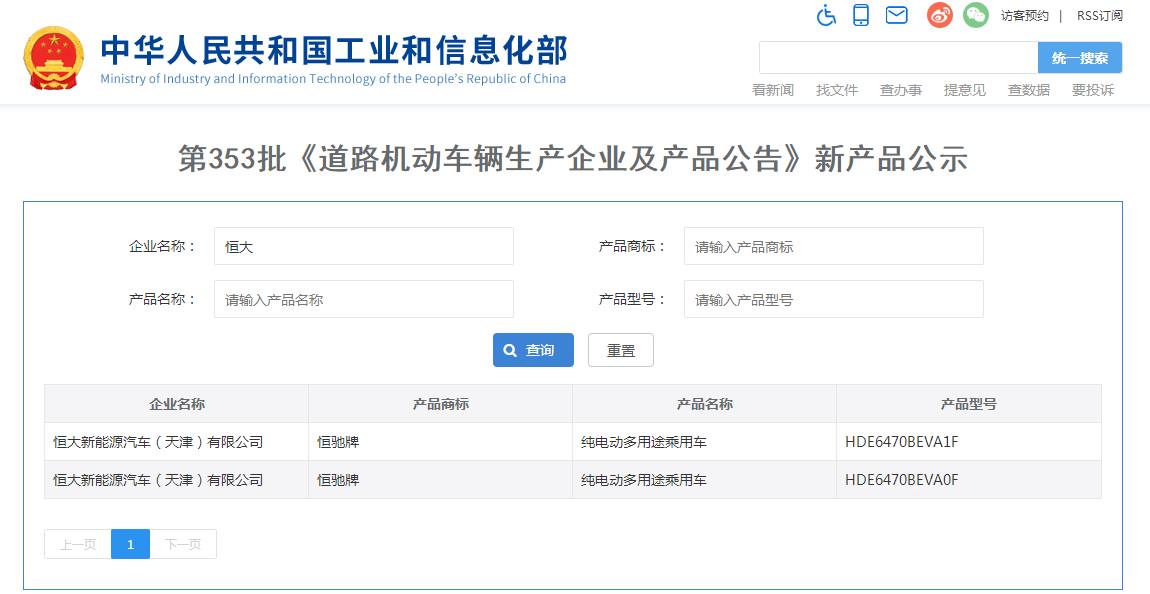Open the WeChat icon
This screenshot has width=1150, height=594.
pos(975,15)
